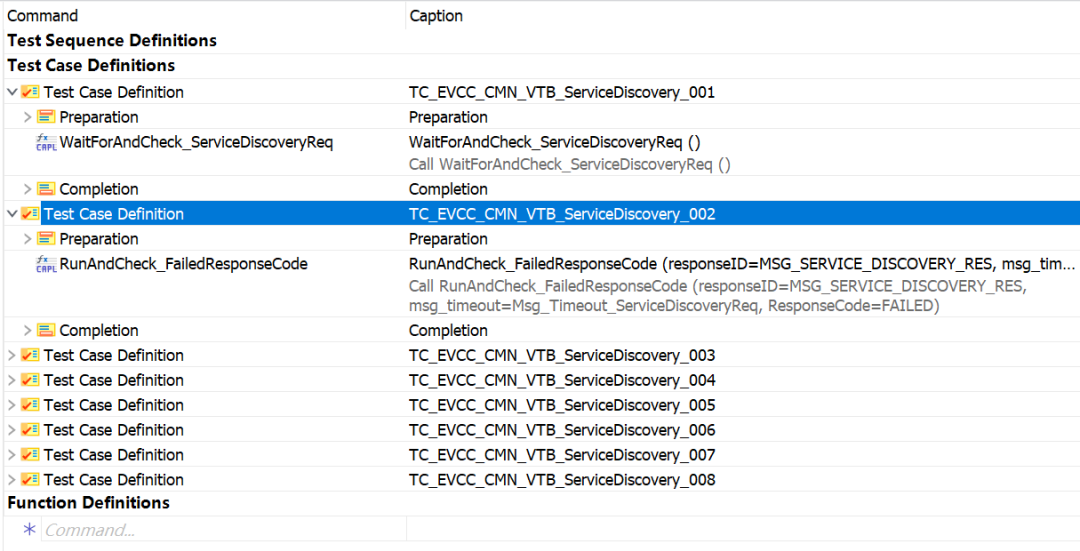Screen dimensions: 1080x551
Task: Click the ServiceDiscovery_001 test case icon
Action: tap(30, 92)
